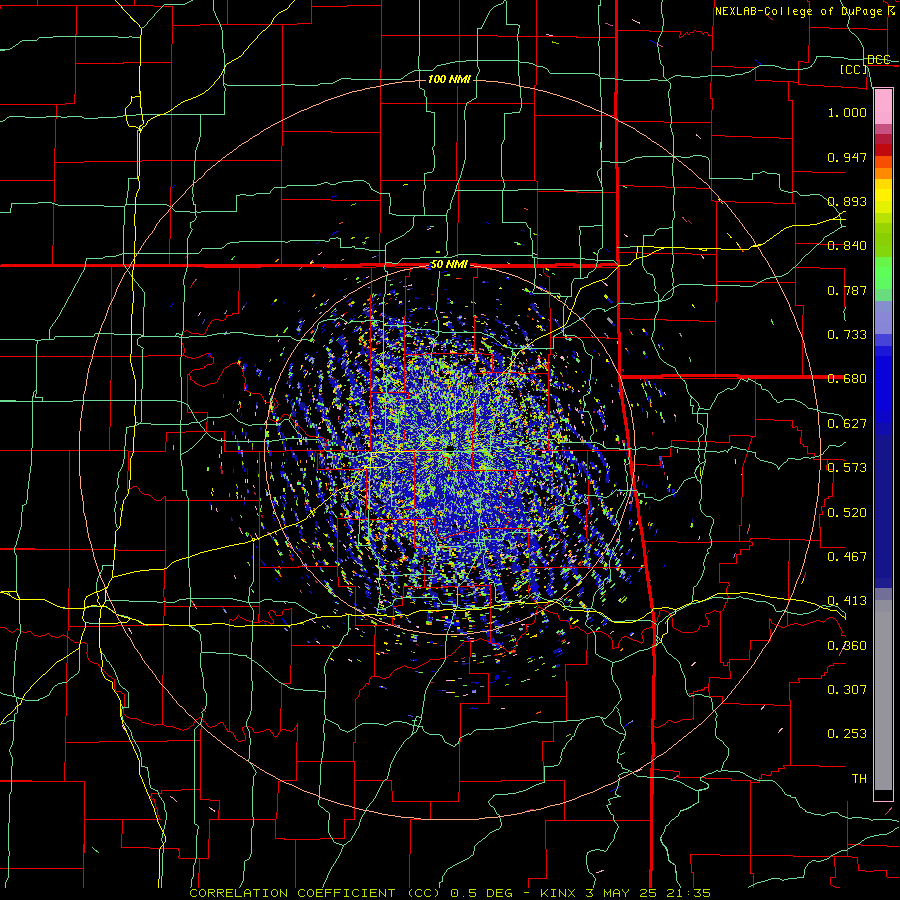Click the KINX radar site identifier
Image resolution: width=900 pixels, height=900 pixels.
[x=558, y=893]
